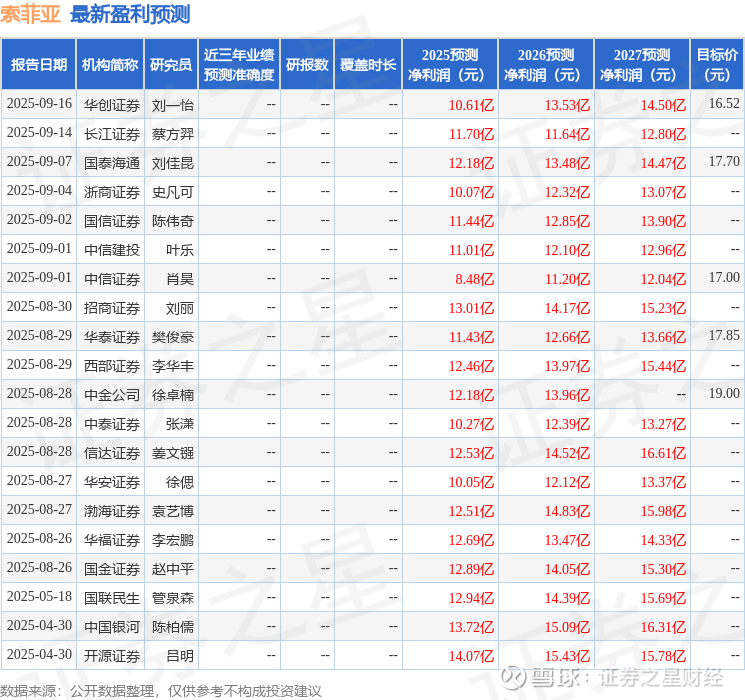Click 国联民生 institution cell
The width and height of the screenshot is (745, 700).
[x=112, y=598]
